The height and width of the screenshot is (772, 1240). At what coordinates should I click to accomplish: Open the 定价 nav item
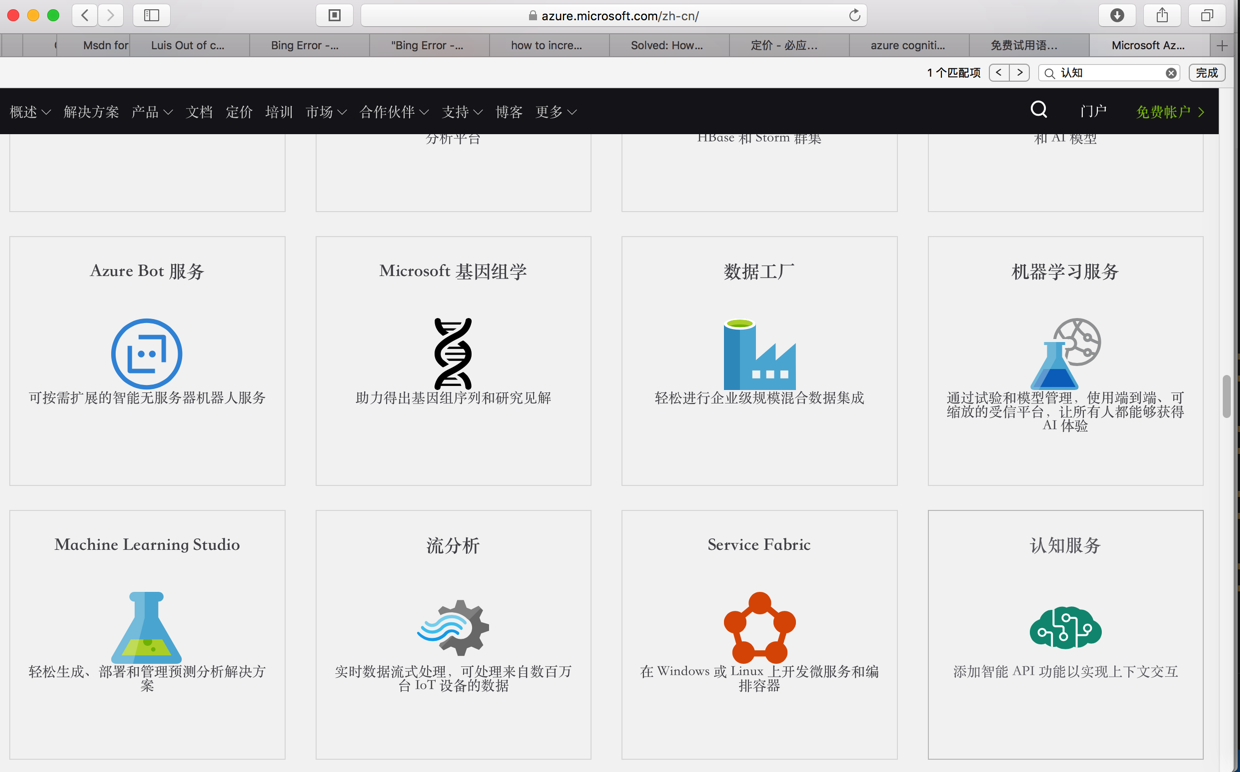pos(239,112)
